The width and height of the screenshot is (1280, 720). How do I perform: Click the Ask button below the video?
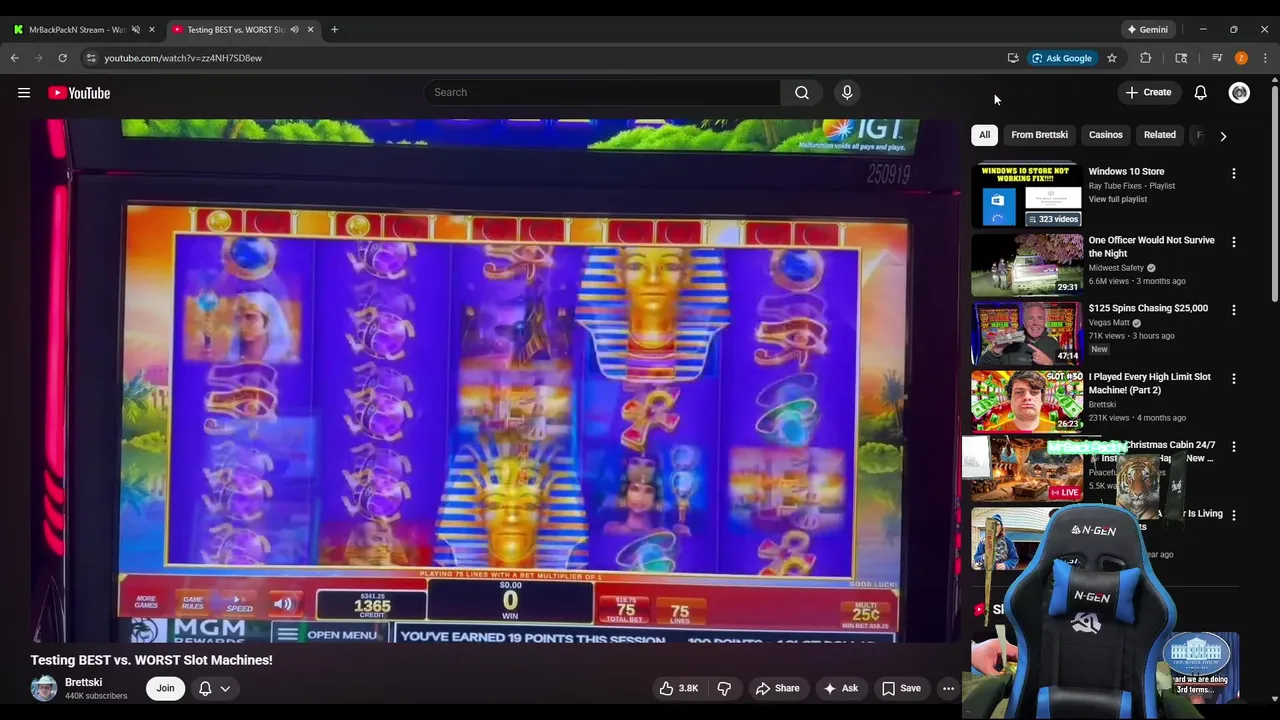[840, 688]
